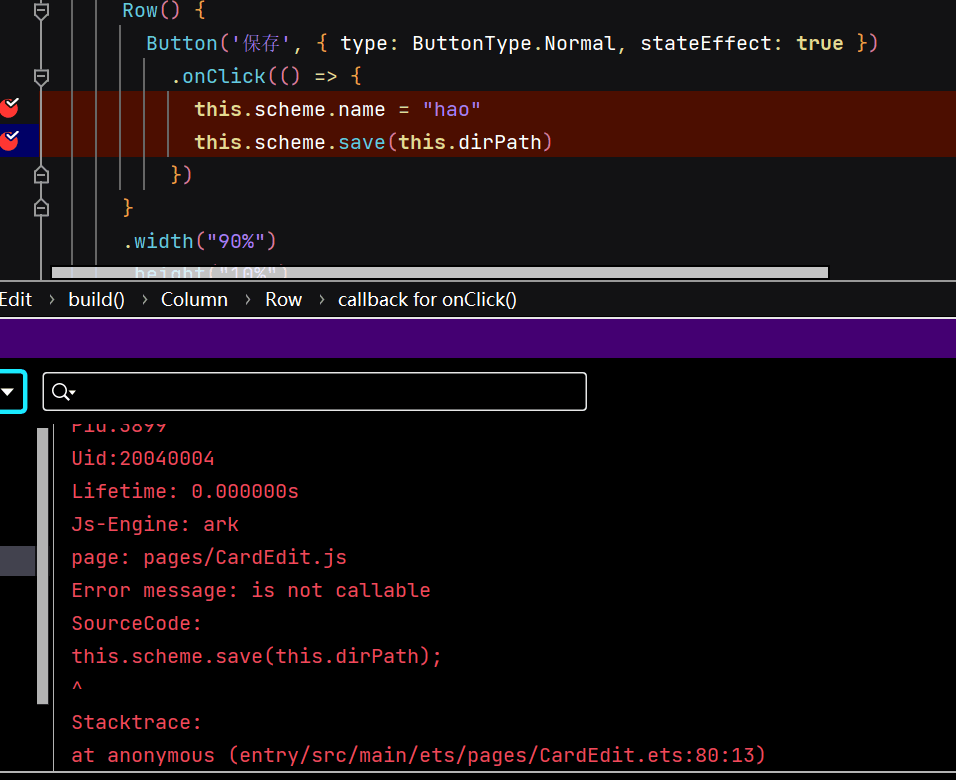This screenshot has height=780, width=956.
Task: Select the Column breadcrumb item
Action: [x=194, y=299]
